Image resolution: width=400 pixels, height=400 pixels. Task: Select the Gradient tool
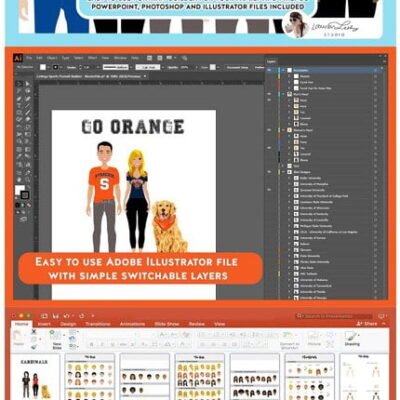(x=27, y=150)
